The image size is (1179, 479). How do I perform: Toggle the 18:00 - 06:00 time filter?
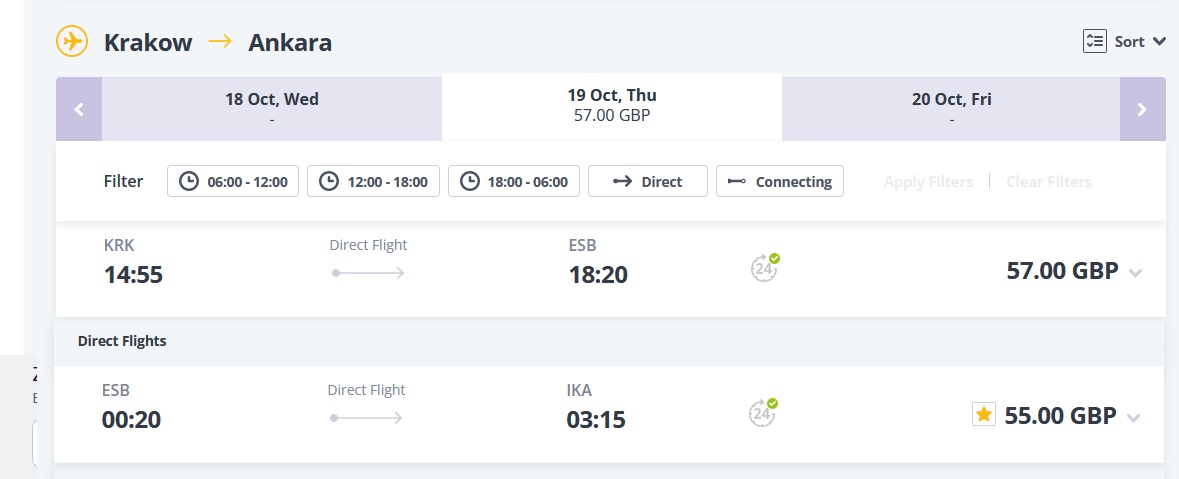[514, 181]
